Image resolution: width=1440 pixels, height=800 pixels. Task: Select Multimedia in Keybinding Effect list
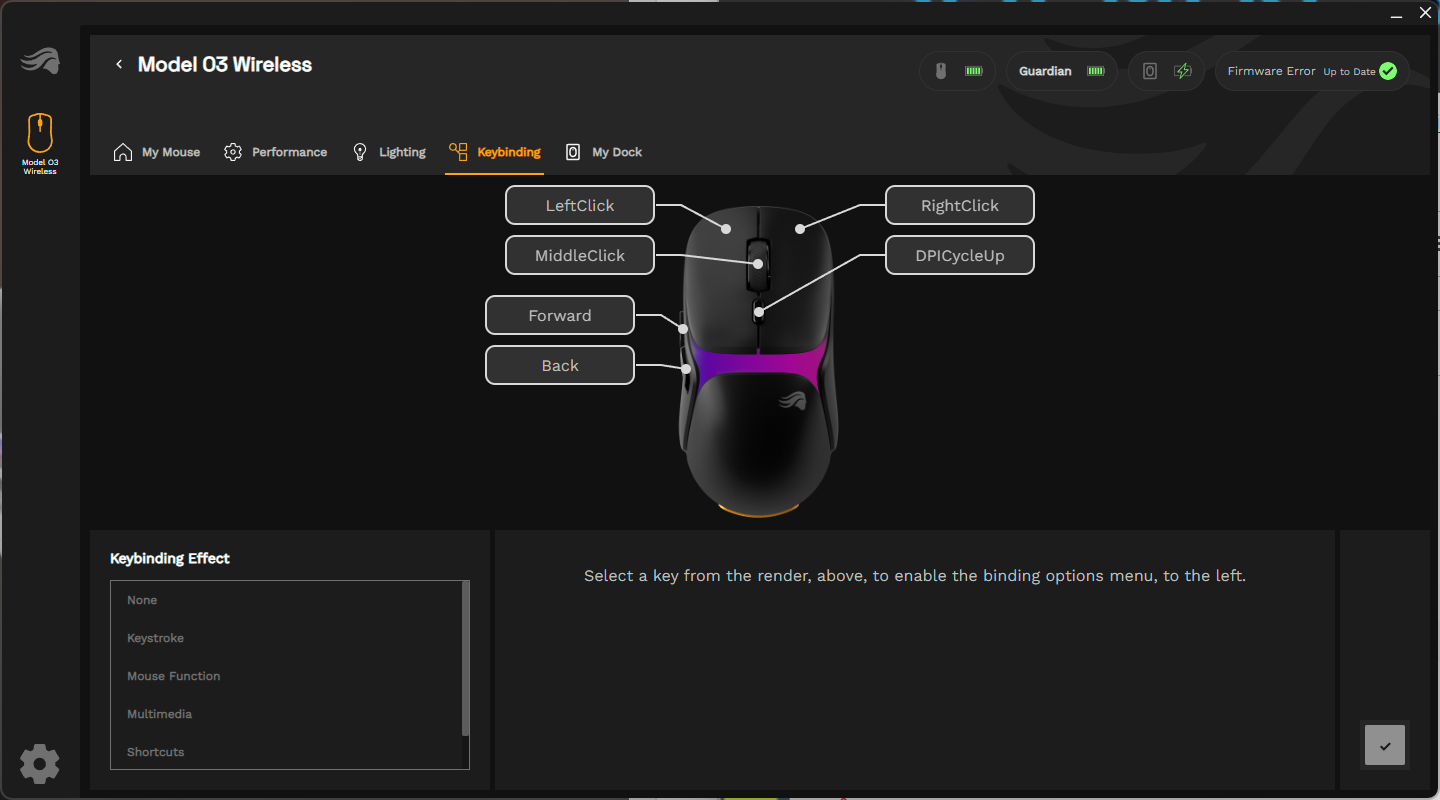tap(159, 714)
